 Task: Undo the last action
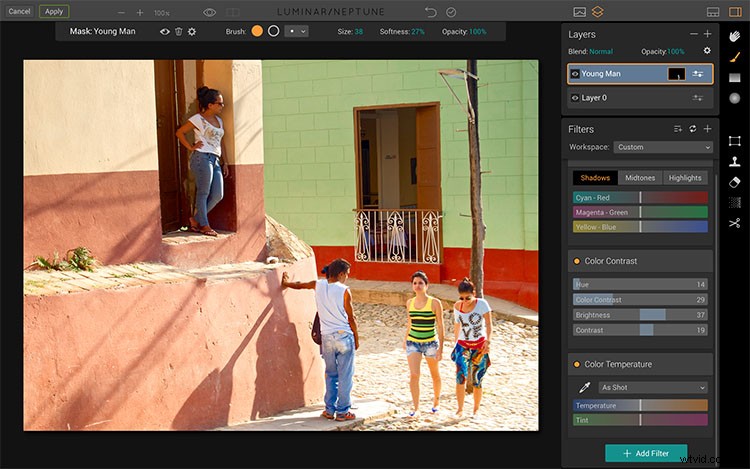pos(430,12)
